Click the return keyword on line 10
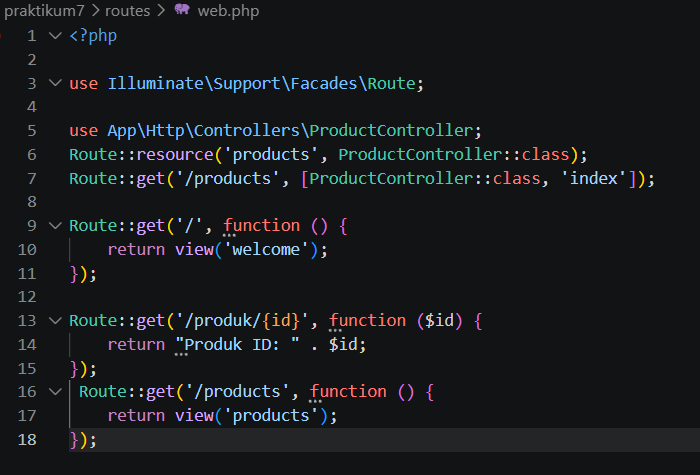 pyautogui.click(x=136, y=249)
